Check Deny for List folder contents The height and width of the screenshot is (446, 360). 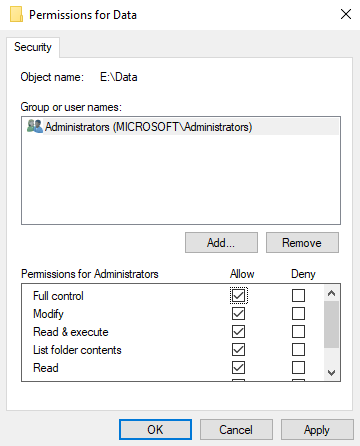point(298,350)
